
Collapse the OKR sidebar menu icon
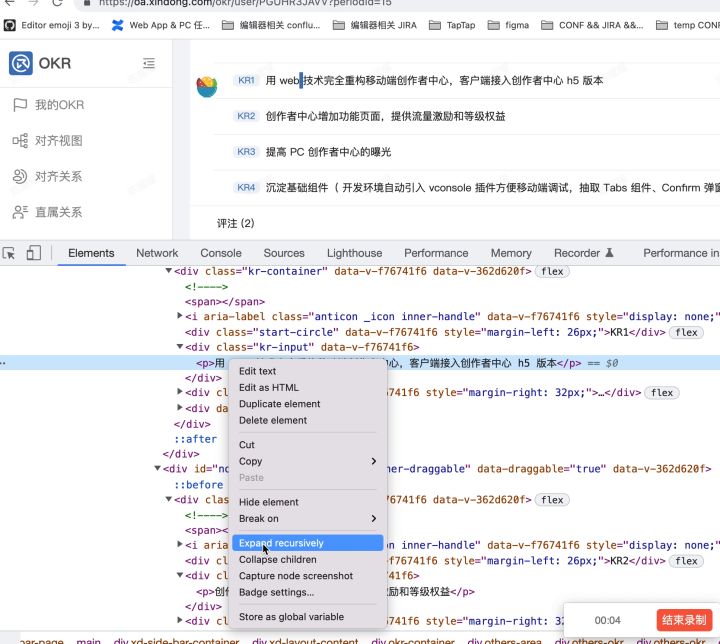point(149,63)
